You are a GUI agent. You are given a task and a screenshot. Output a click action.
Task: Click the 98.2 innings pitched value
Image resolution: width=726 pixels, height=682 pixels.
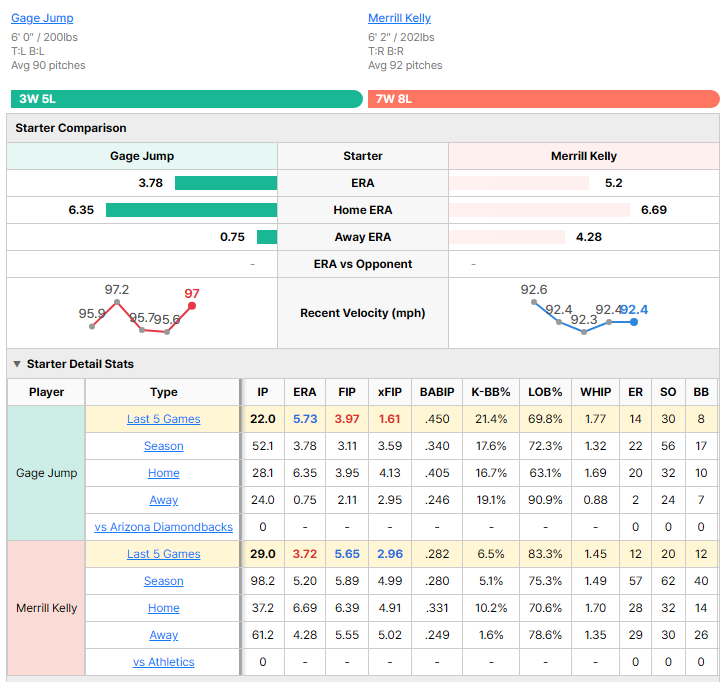(263, 581)
